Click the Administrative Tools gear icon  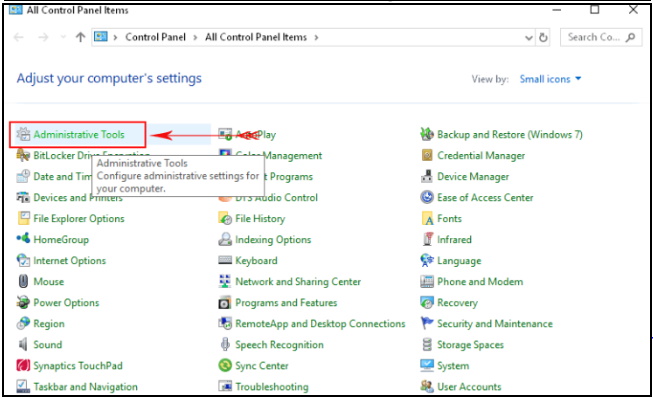coord(23,134)
